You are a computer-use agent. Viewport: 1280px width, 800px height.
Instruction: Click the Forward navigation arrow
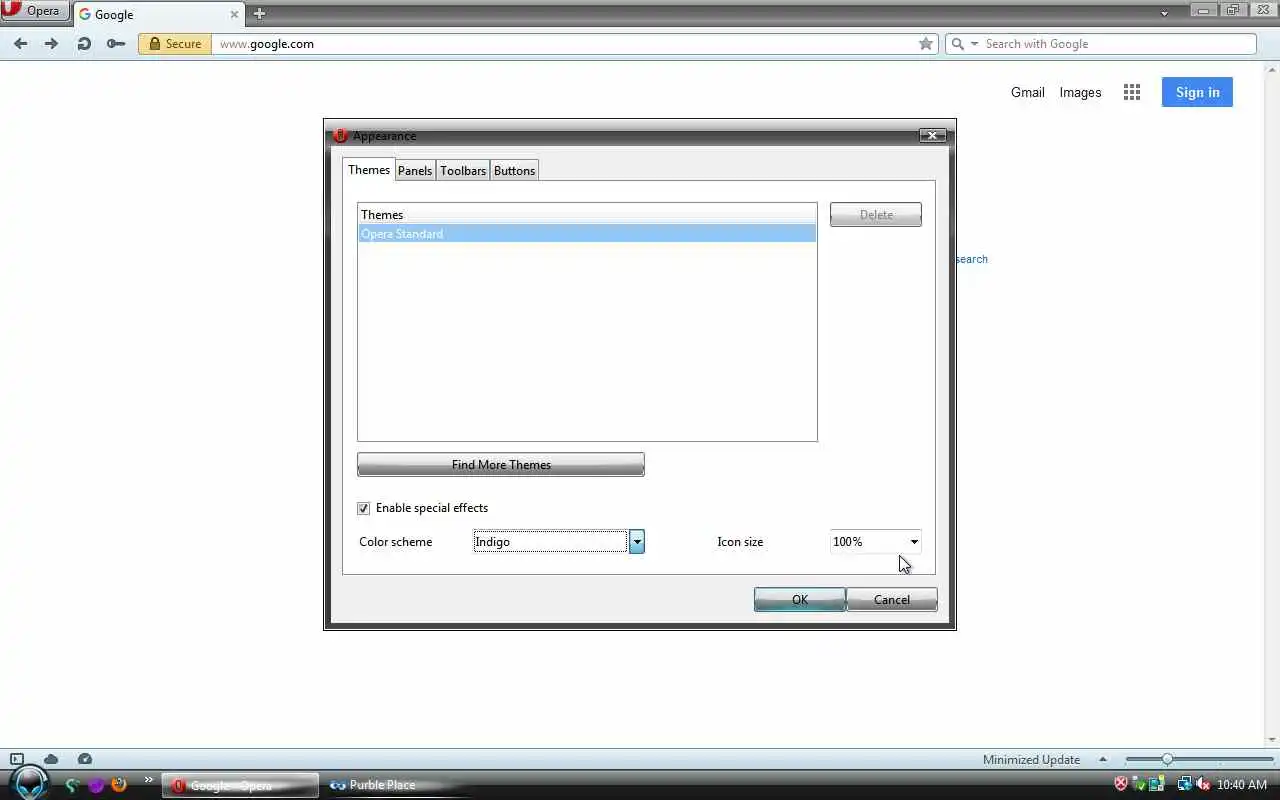click(52, 44)
